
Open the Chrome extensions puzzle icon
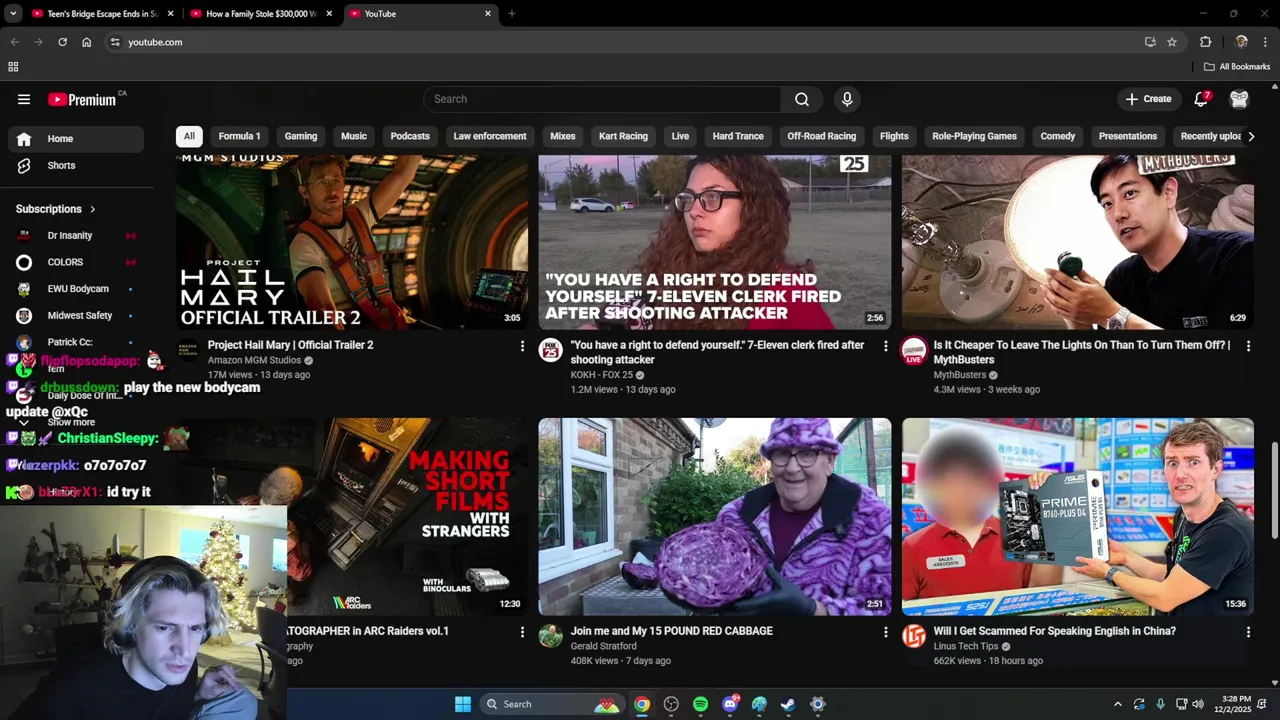[1205, 42]
